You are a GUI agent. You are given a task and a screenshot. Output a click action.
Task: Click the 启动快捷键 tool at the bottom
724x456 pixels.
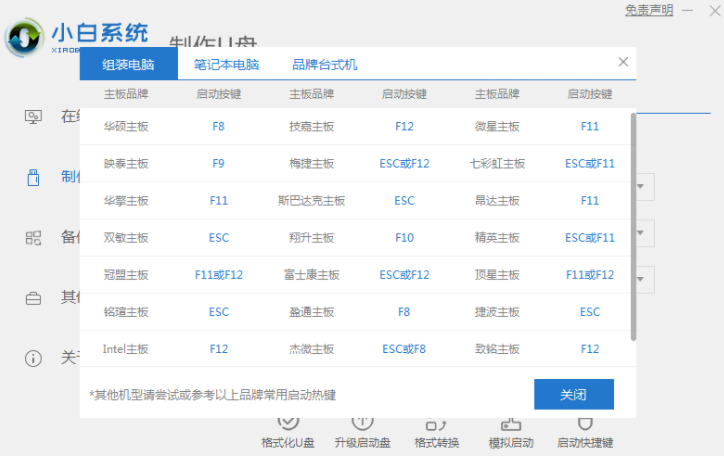[x=585, y=432]
